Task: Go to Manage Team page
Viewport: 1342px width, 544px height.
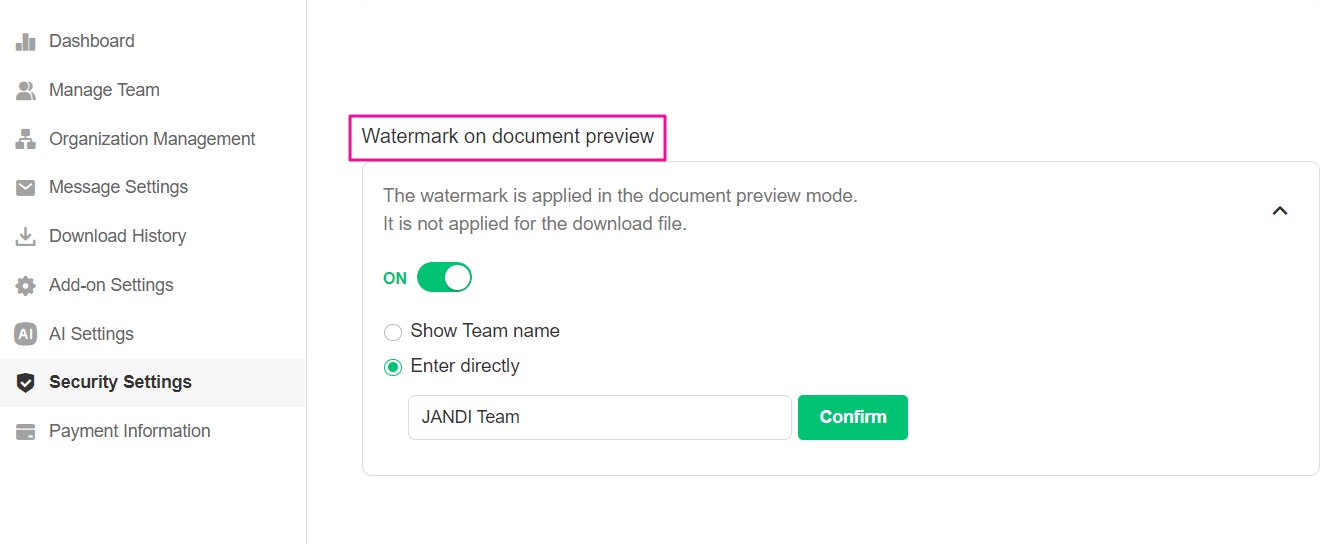Action: click(104, 91)
